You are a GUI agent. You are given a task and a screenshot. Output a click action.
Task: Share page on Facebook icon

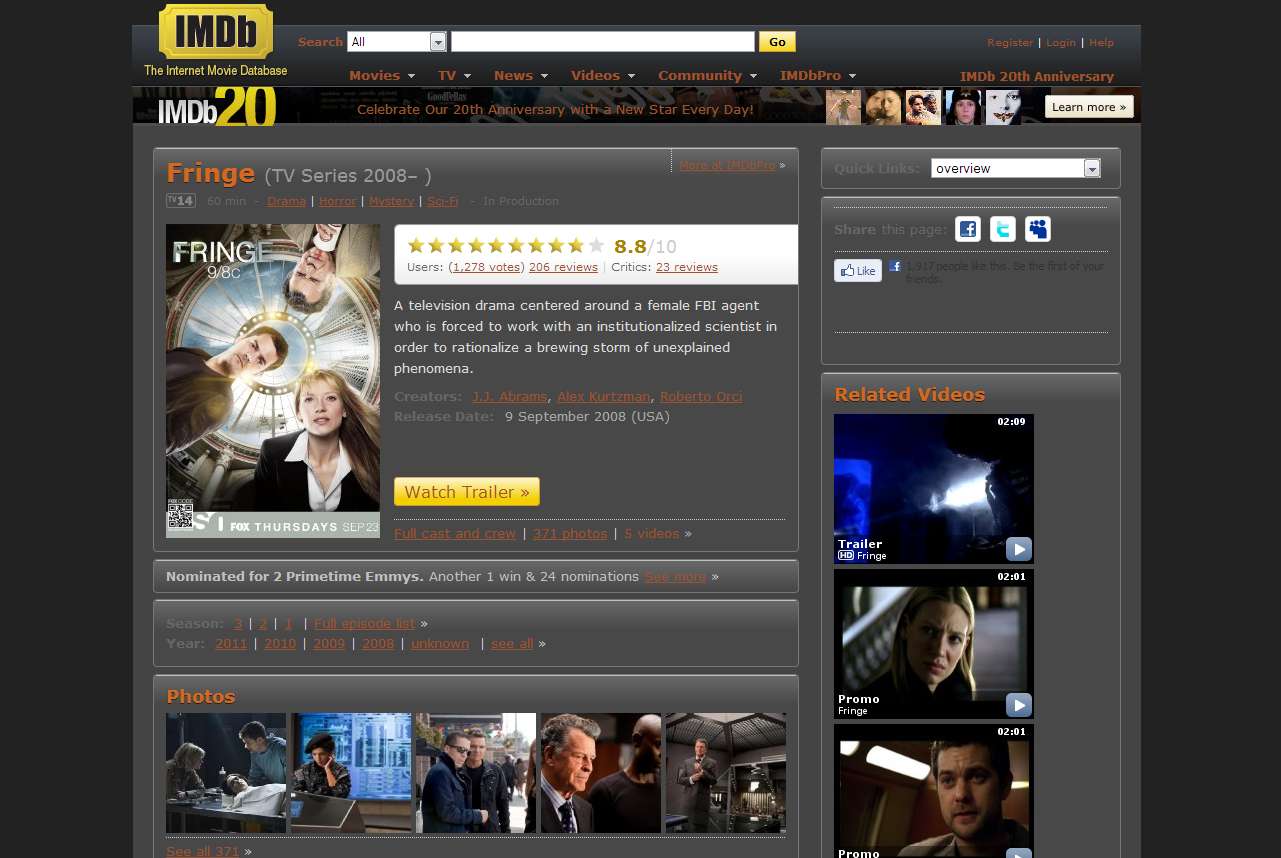(968, 229)
